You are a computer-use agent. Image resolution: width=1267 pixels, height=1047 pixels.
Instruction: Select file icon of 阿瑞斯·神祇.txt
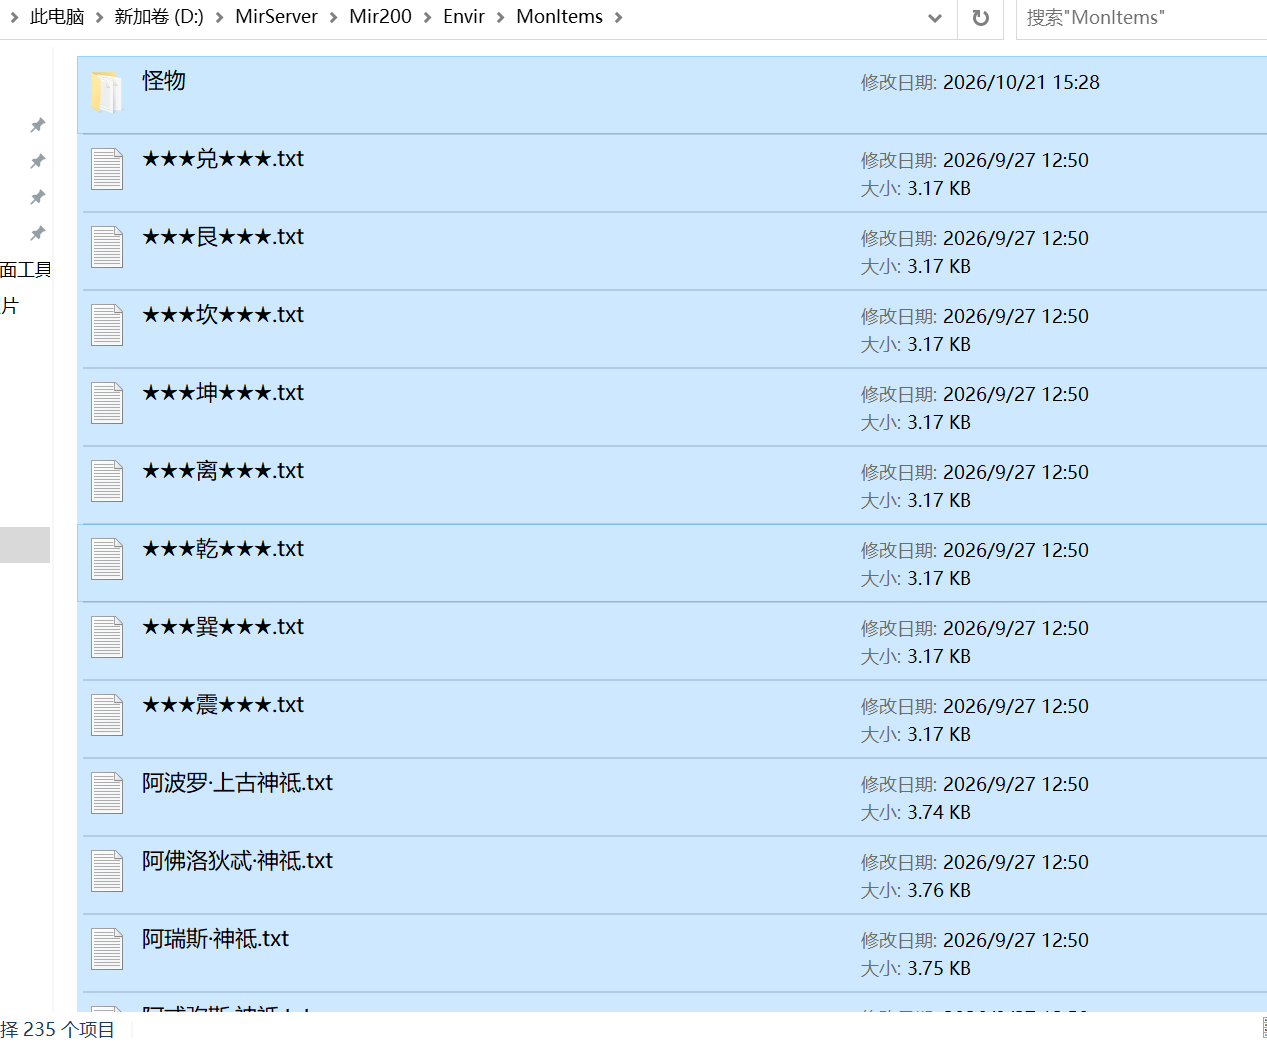tap(107, 950)
